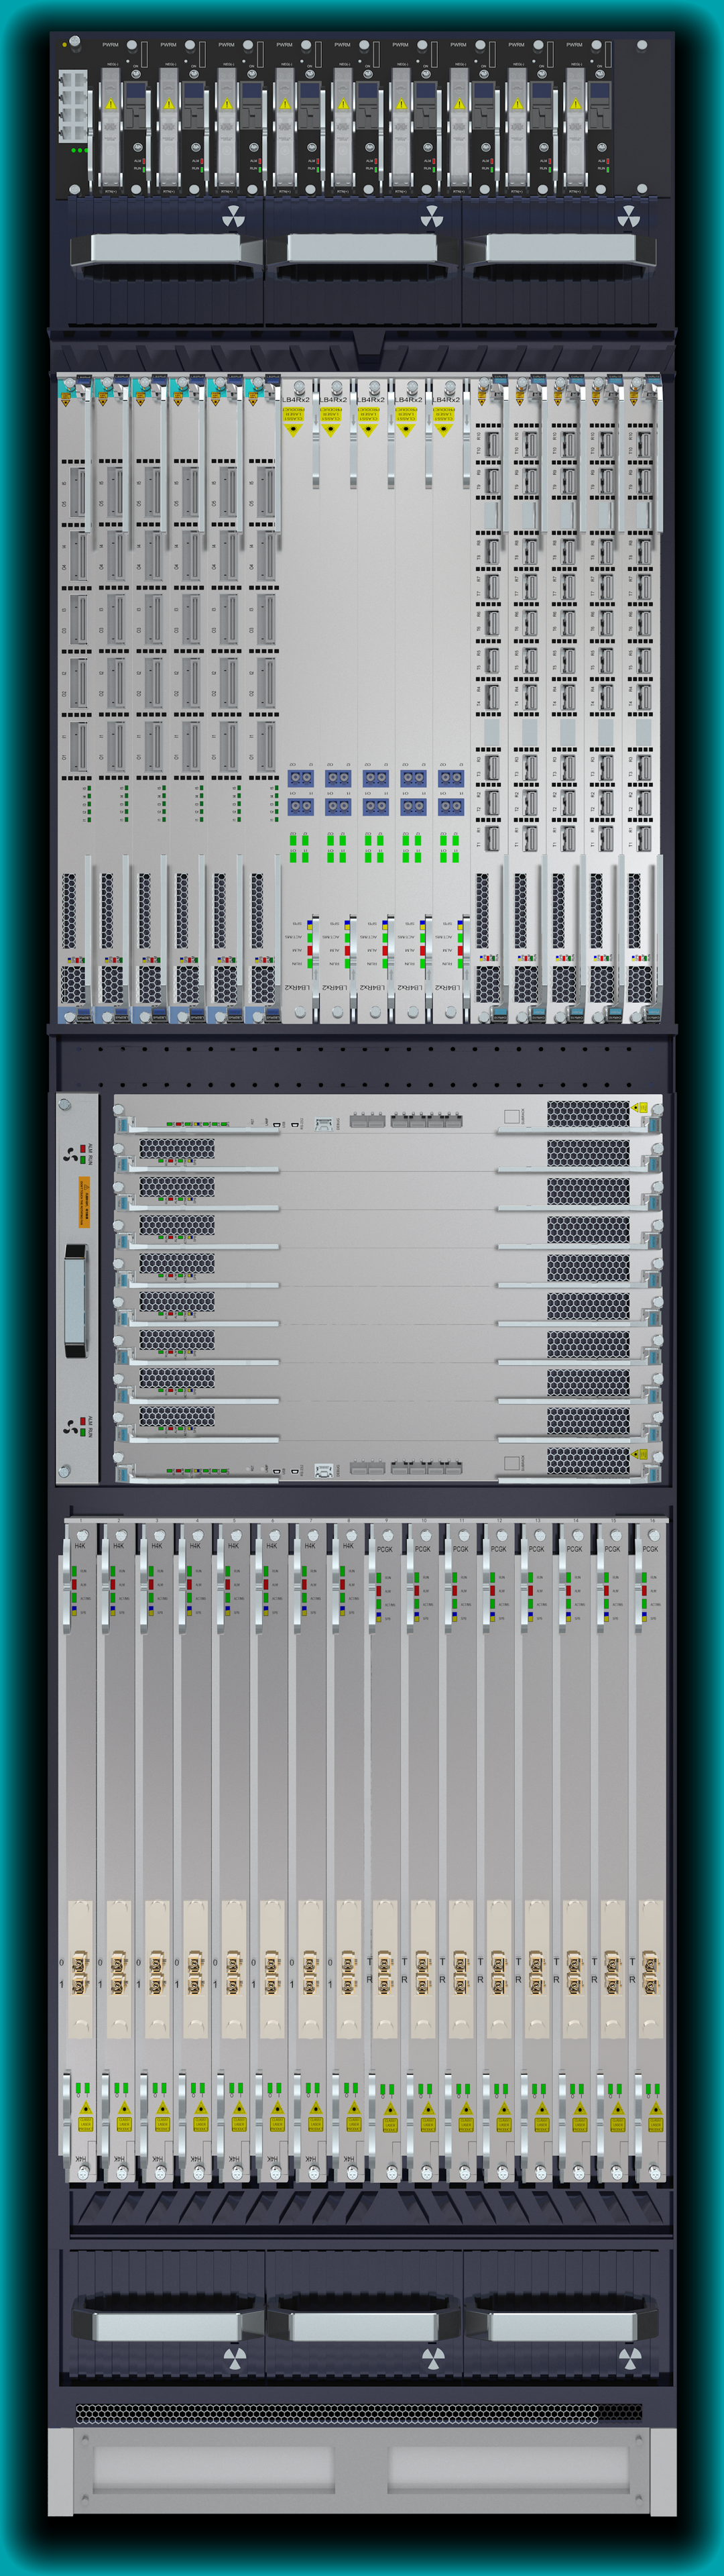
Task: Click the yellow status LED at power shelf corner
Action: (65, 45)
